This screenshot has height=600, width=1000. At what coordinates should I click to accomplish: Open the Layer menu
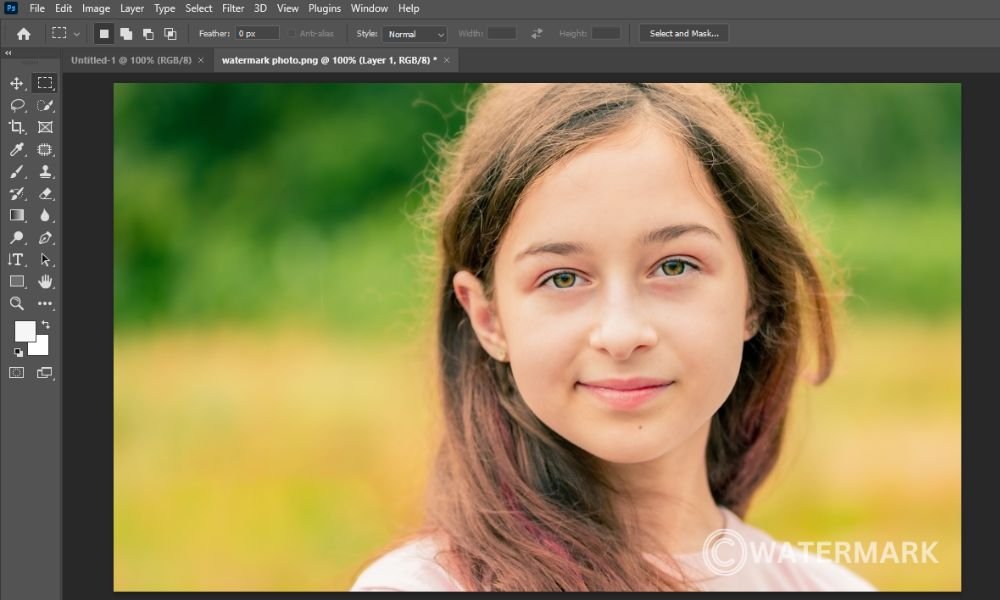pos(132,8)
